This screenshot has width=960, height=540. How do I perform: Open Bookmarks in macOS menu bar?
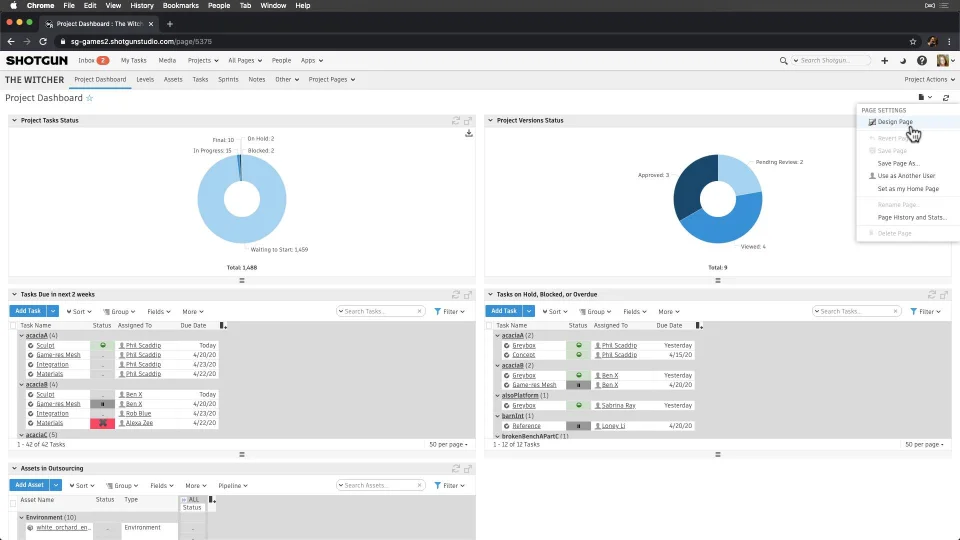(181, 6)
